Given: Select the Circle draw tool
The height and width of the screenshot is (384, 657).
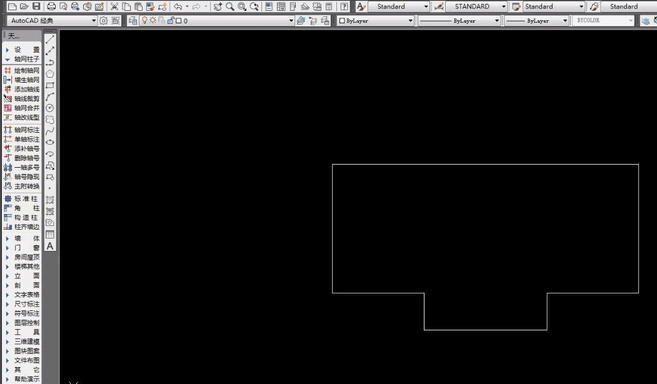Looking at the screenshot, I should [50, 108].
